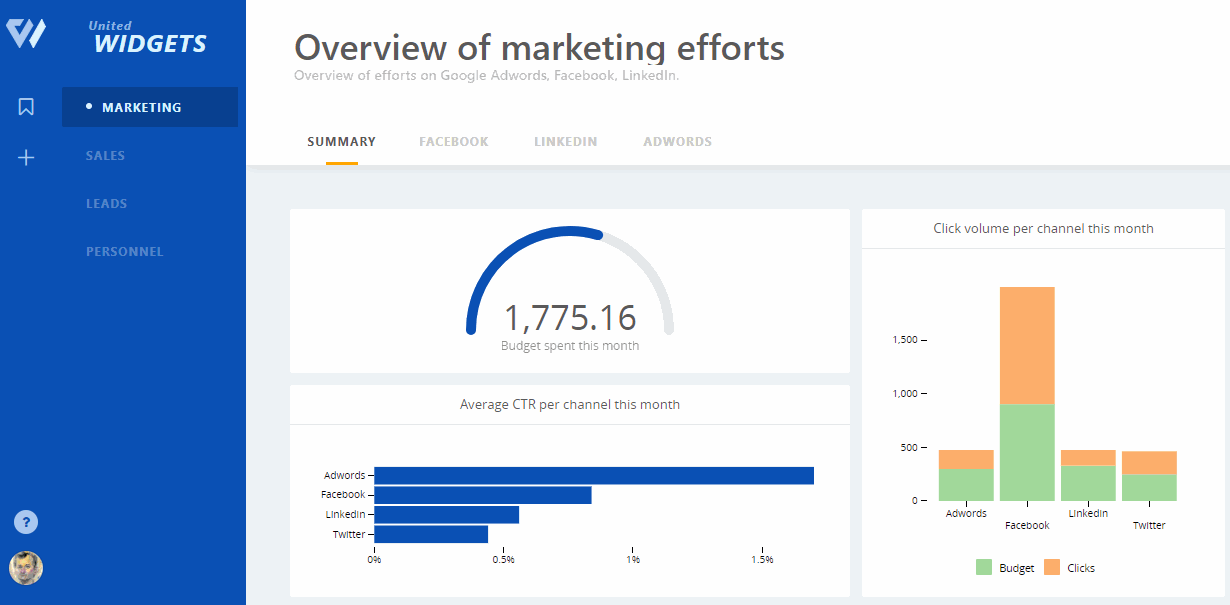Open the bookmark icon in sidebar
Viewport: 1230px width, 605px height.
click(26, 107)
